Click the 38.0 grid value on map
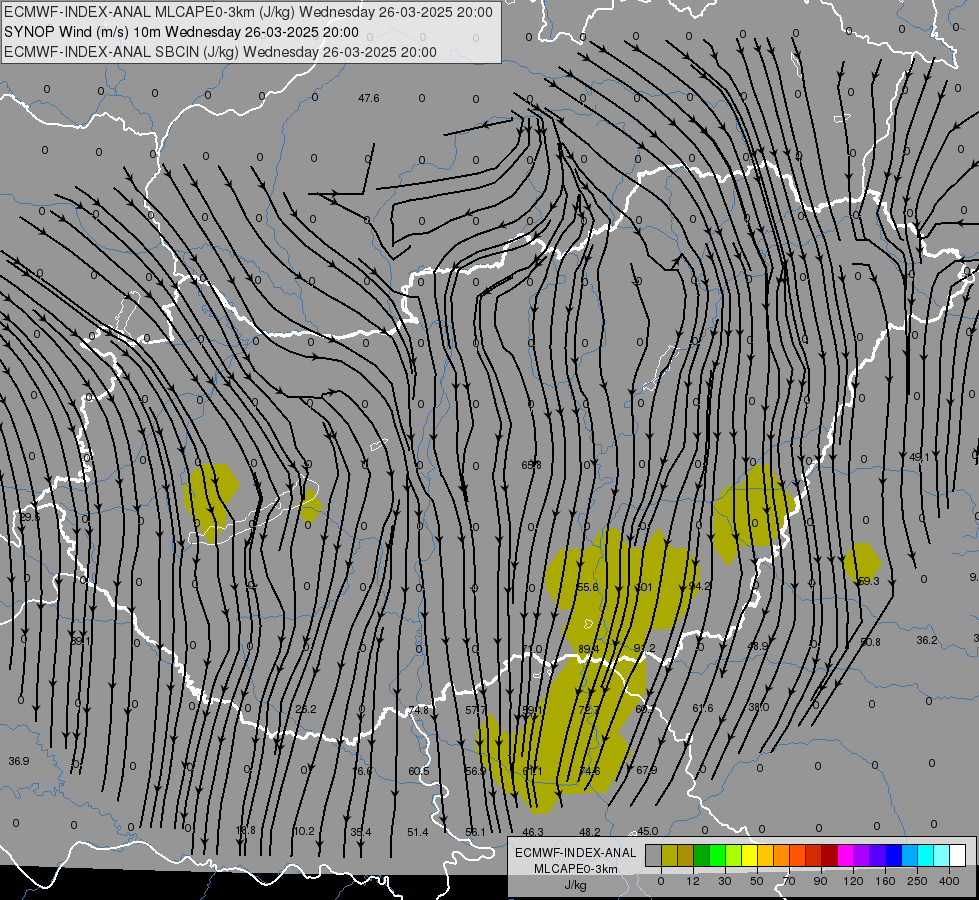 click(x=759, y=707)
